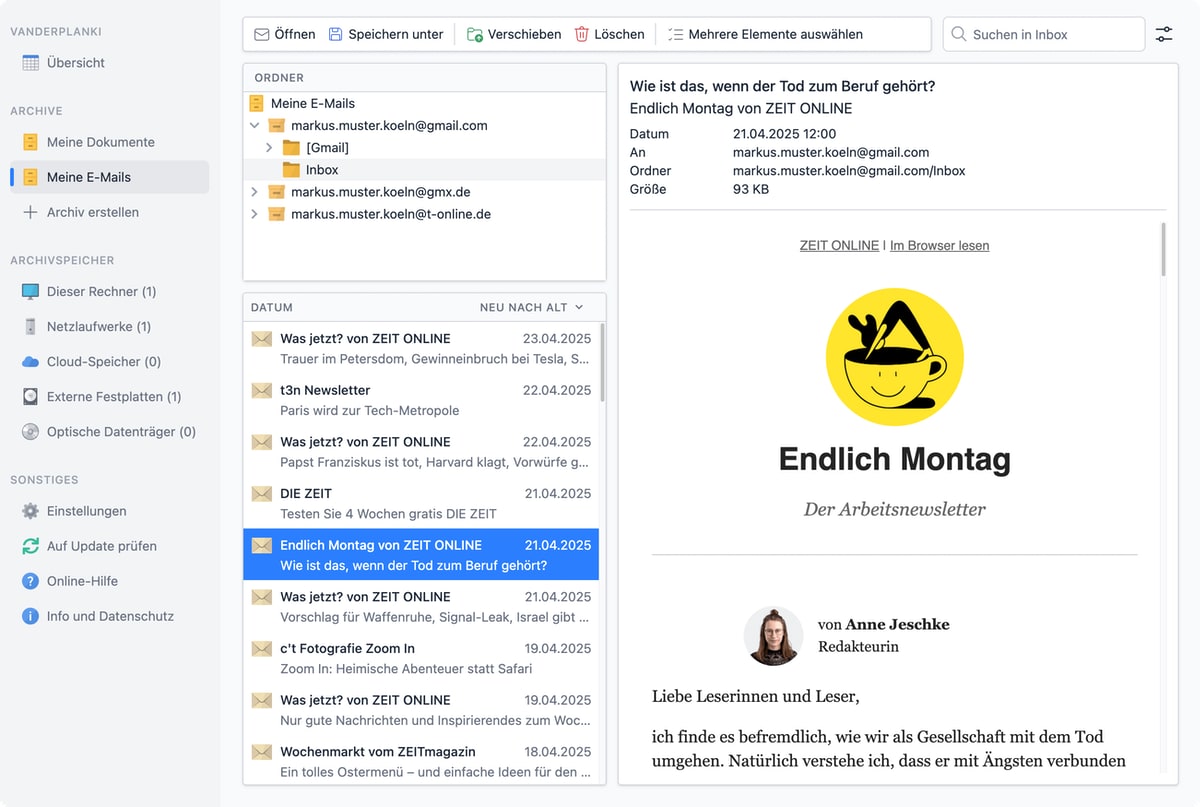Open Online-Hilfe question mark icon
This screenshot has height=807, width=1200.
click(x=31, y=581)
